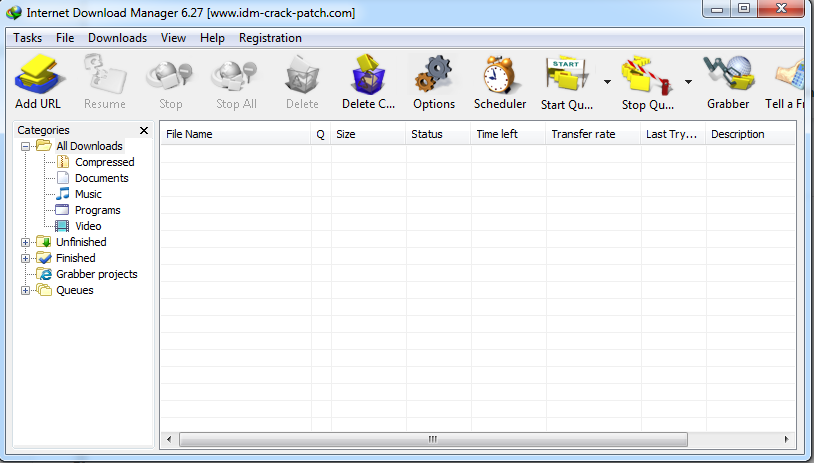The image size is (814, 463).
Task: Sort by the Transfer rate column header
Action: coord(593,134)
